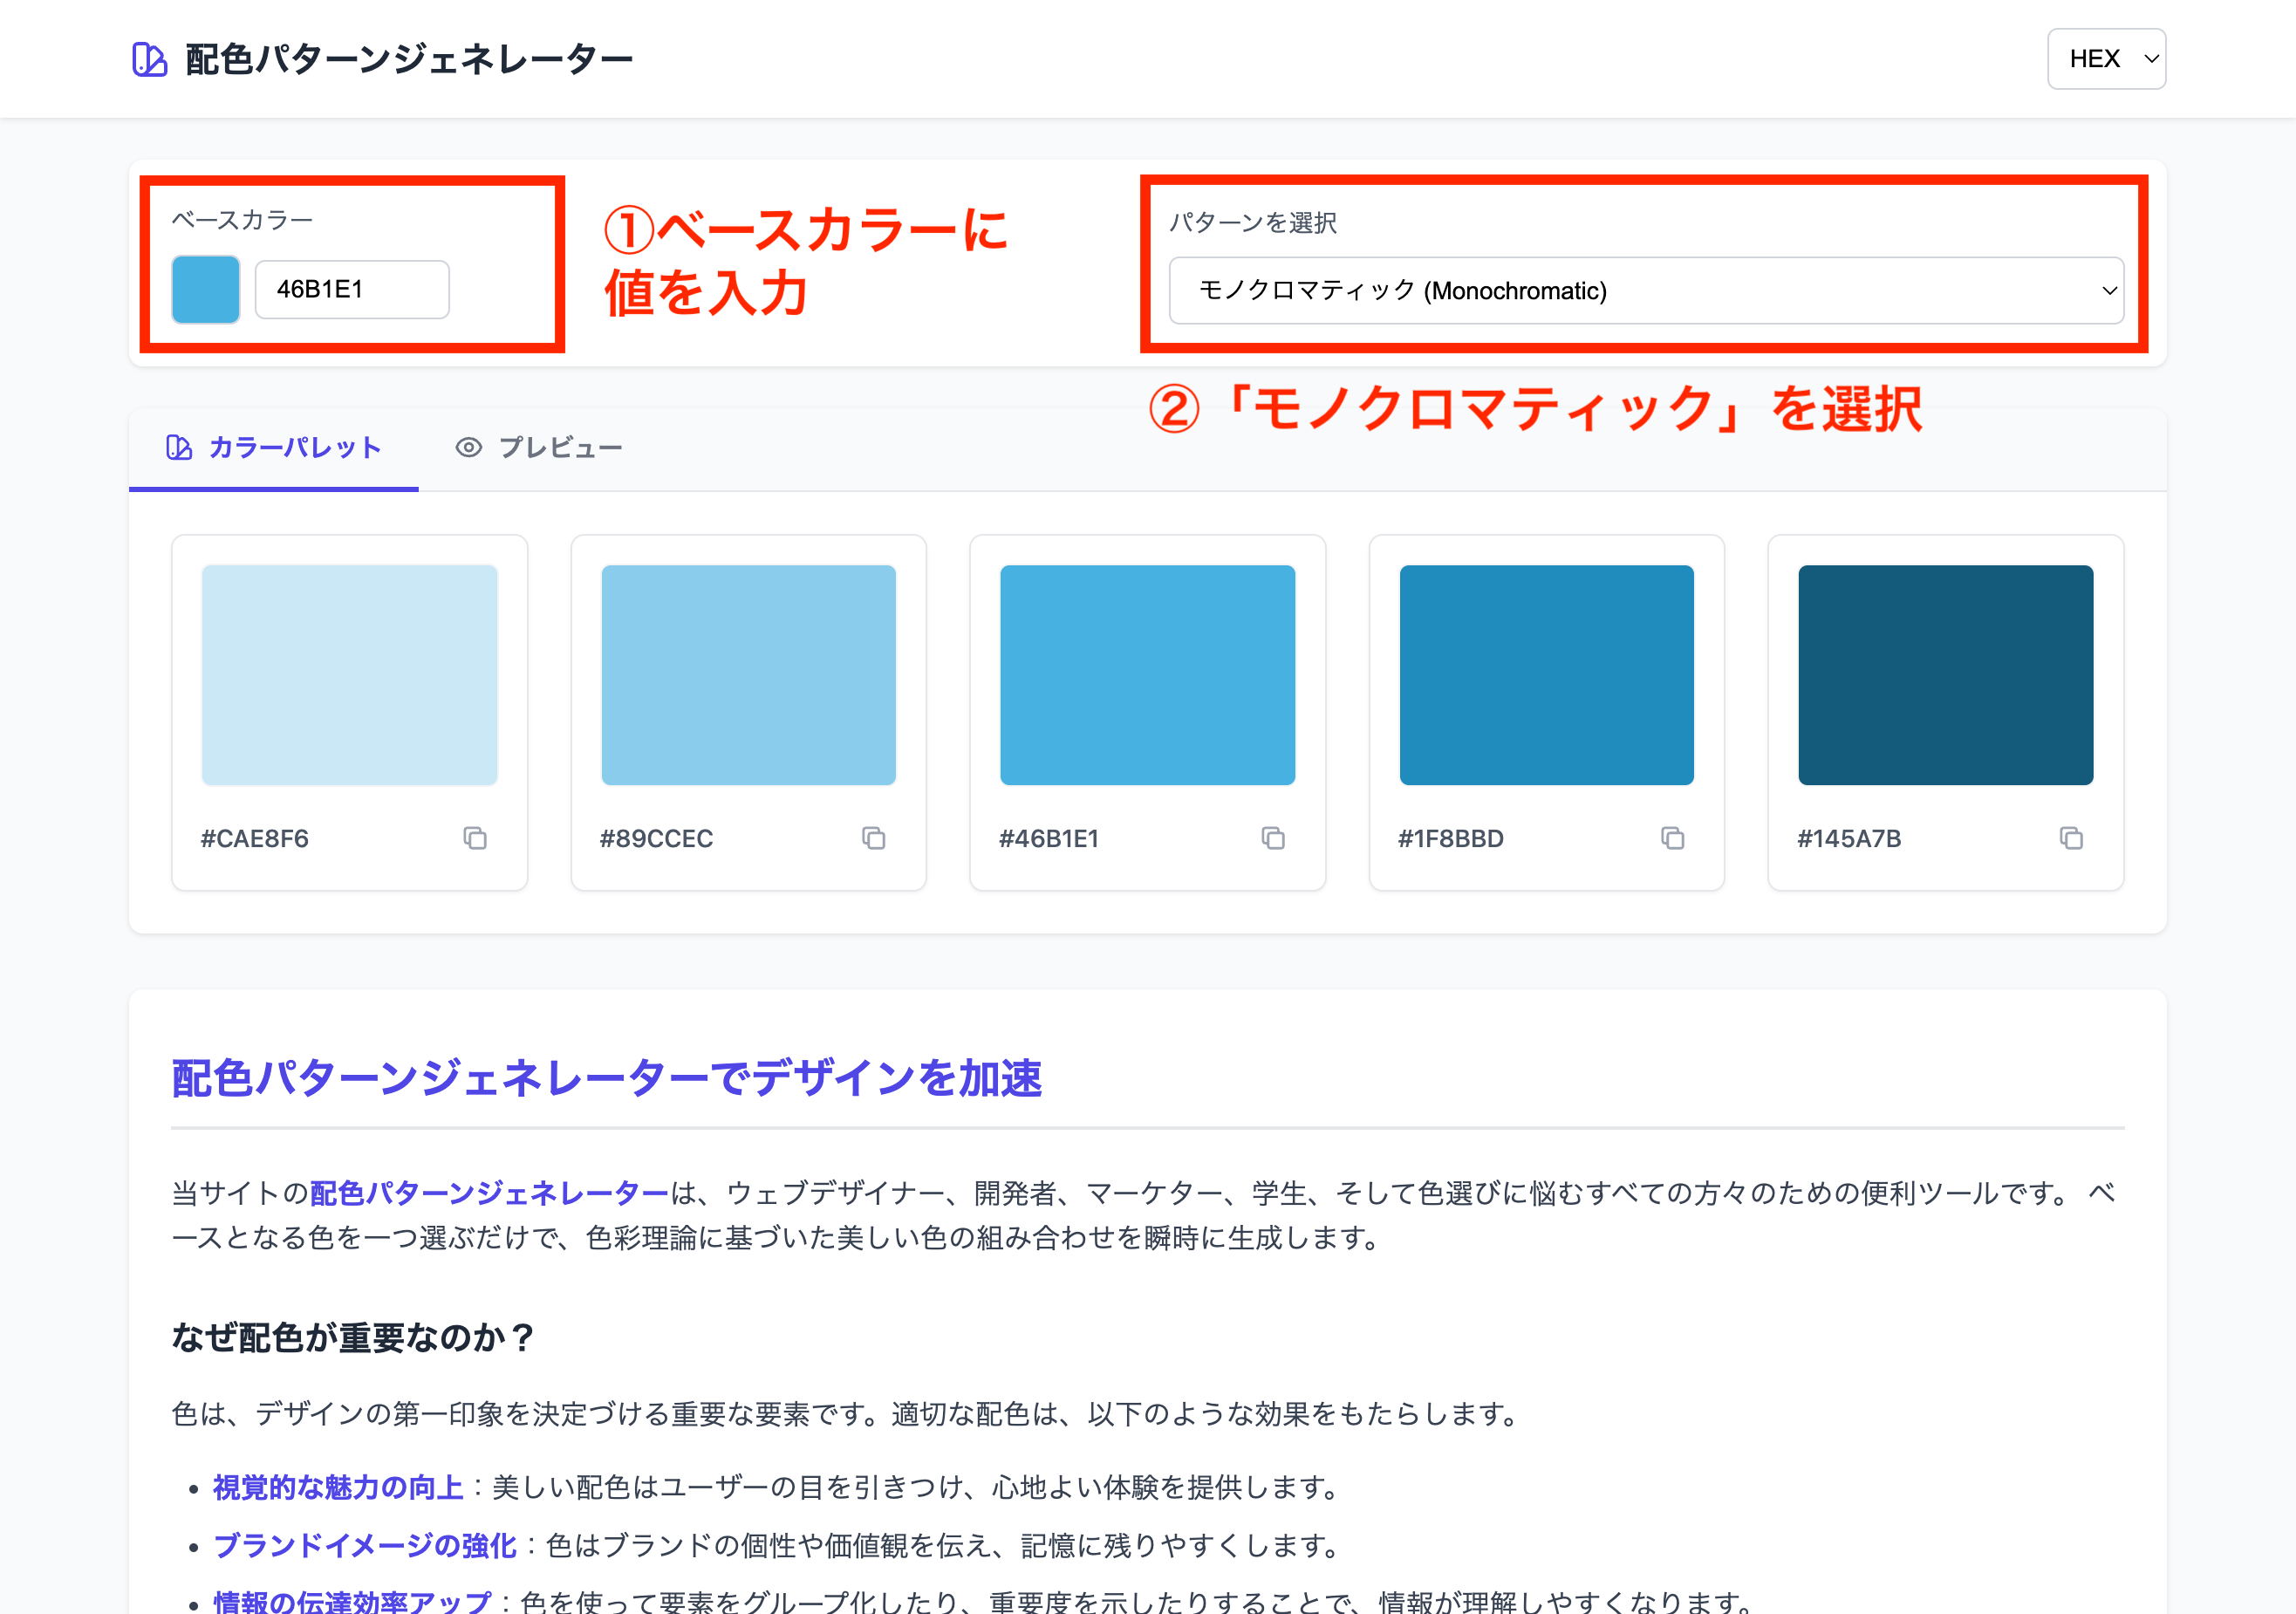Screen dimensions: 2296x1614
Task: Open the モノクロマティック pattern dropdown
Action: pos(1646,291)
